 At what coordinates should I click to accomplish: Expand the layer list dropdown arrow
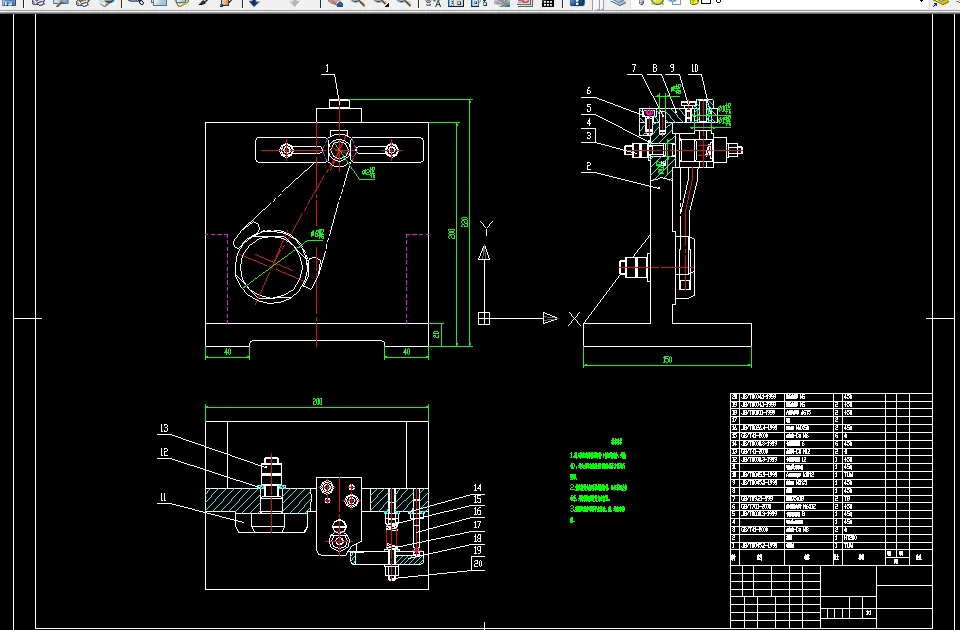(921, 2)
